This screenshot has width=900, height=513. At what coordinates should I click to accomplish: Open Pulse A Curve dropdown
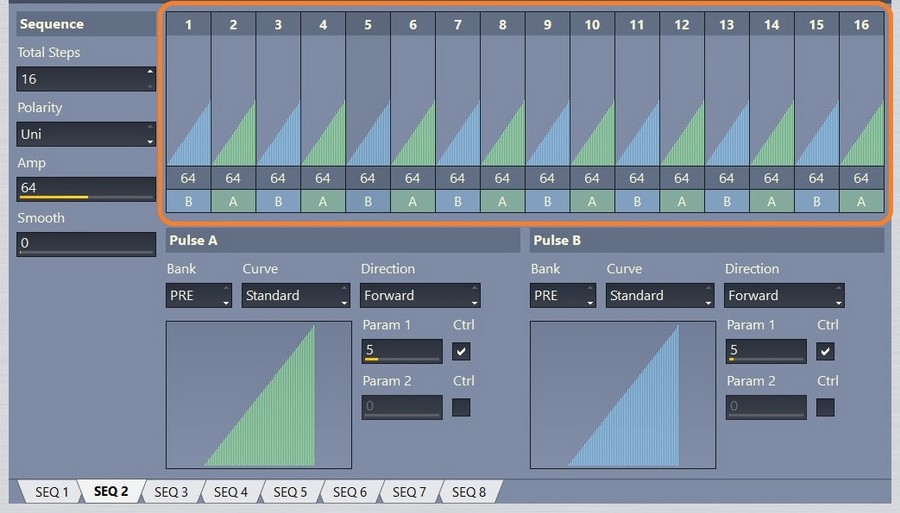[x=296, y=296]
